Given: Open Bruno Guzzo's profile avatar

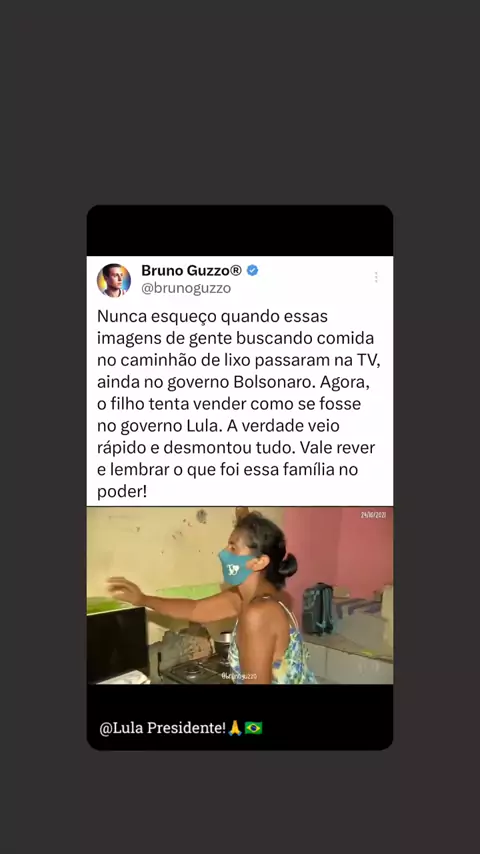Looking at the screenshot, I should 114,280.
